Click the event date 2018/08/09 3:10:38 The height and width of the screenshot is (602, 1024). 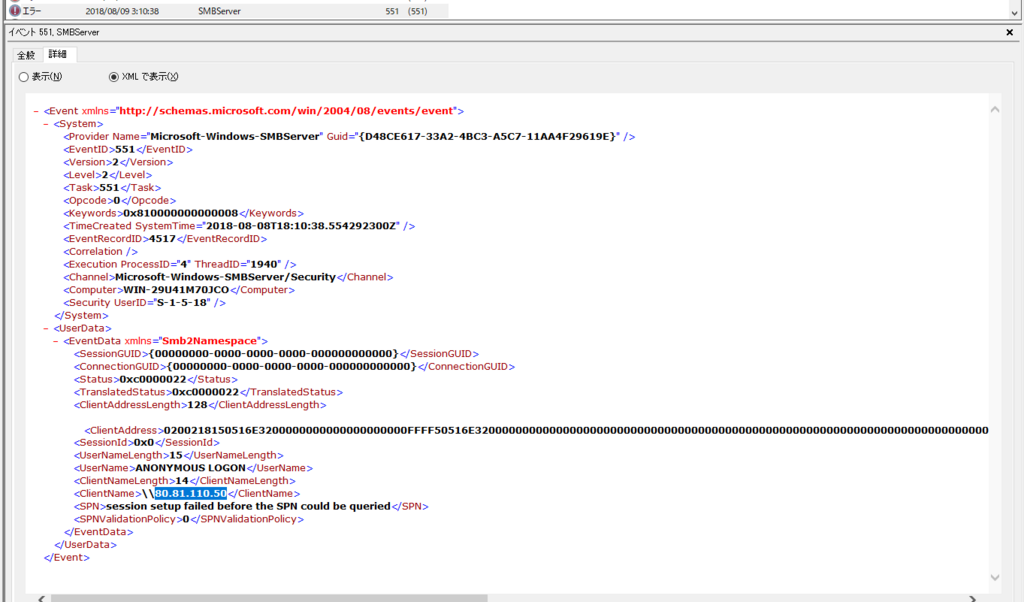pos(122,11)
